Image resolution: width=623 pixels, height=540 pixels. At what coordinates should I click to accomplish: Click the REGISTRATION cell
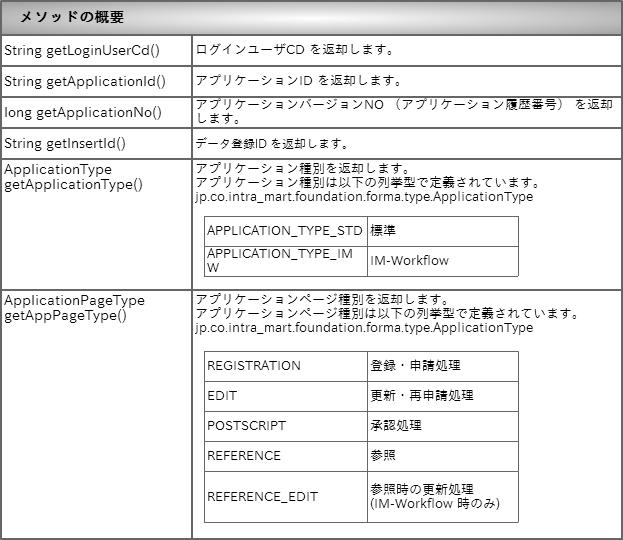click(x=286, y=366)
